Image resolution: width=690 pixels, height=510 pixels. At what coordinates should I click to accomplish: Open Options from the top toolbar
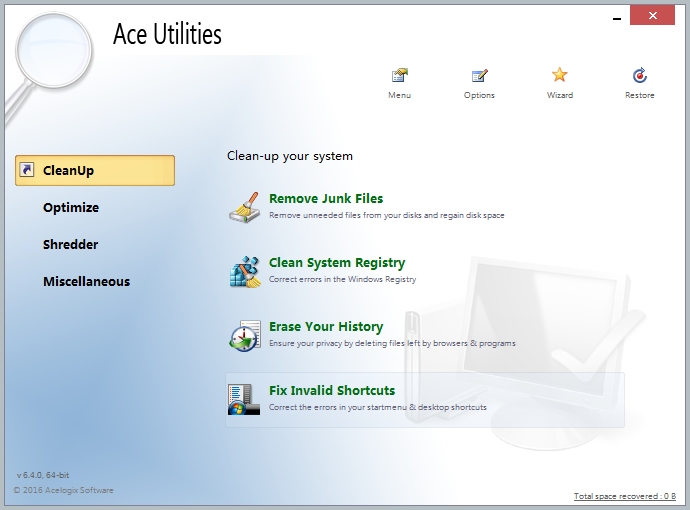coord(479,76)
